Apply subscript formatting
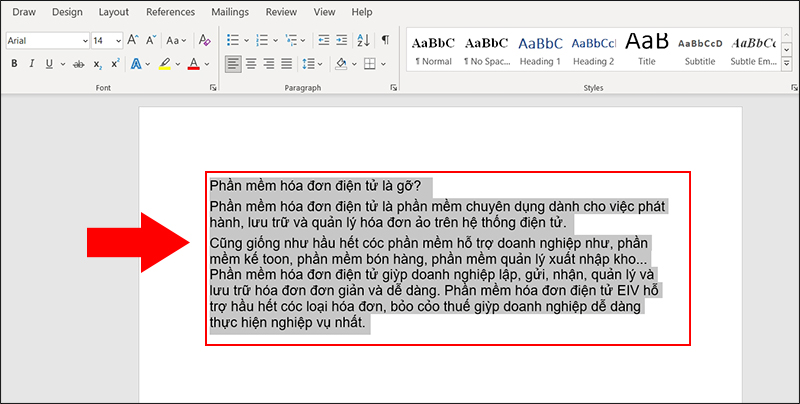The image size is (800, 404). coord(98,64)
